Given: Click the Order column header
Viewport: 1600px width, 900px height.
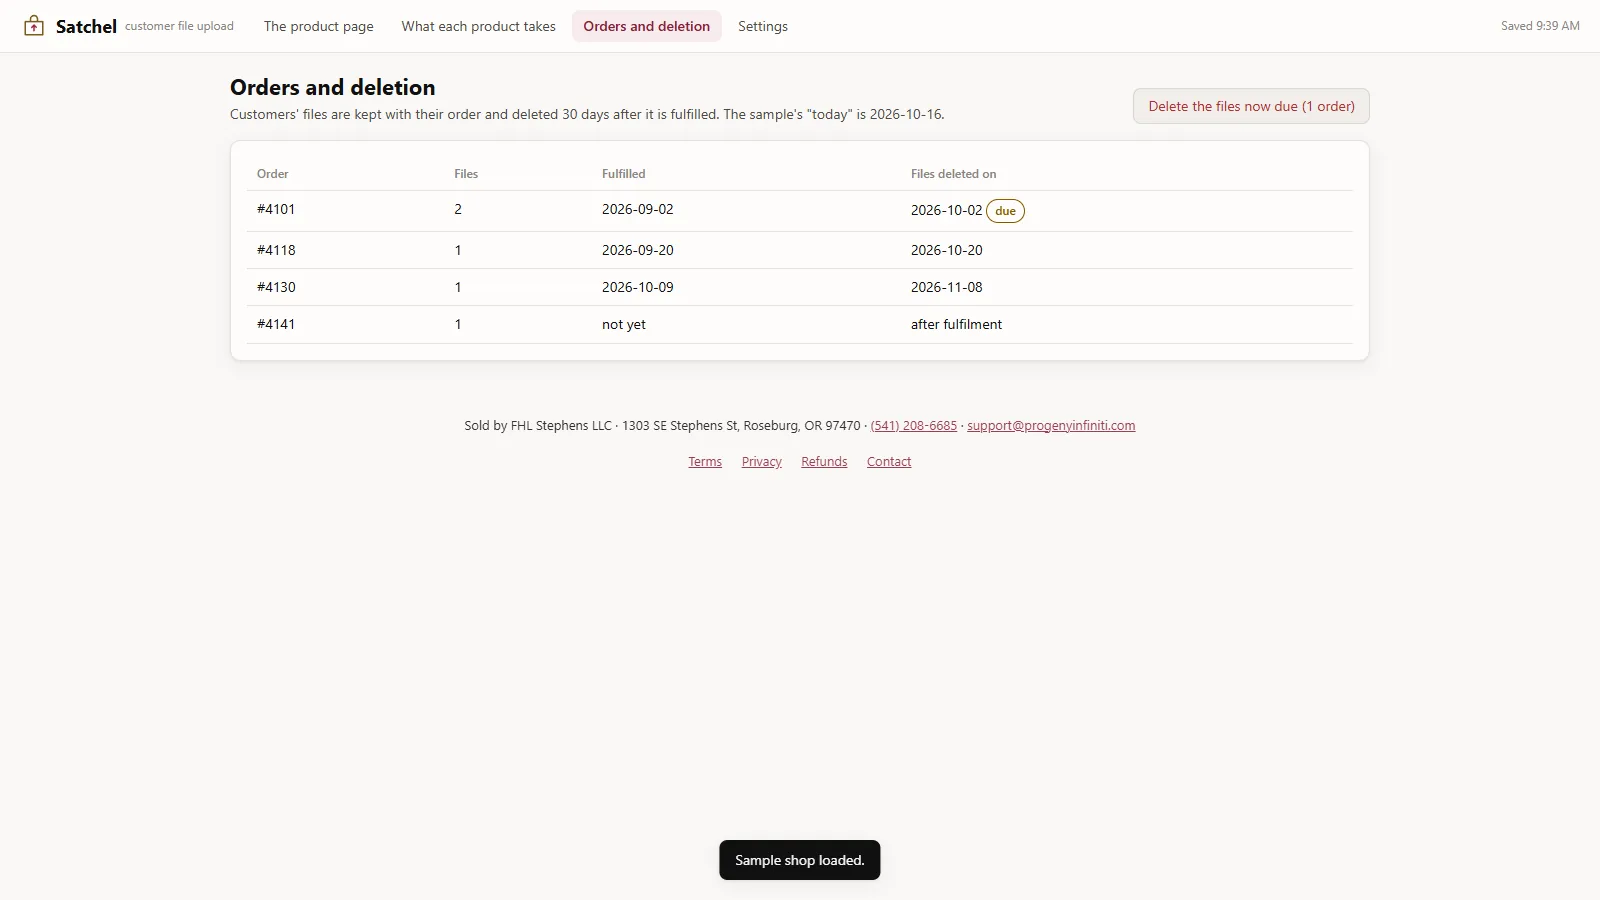Looking at the screenshot, I should pyautogui.click(x=272, y=174).
